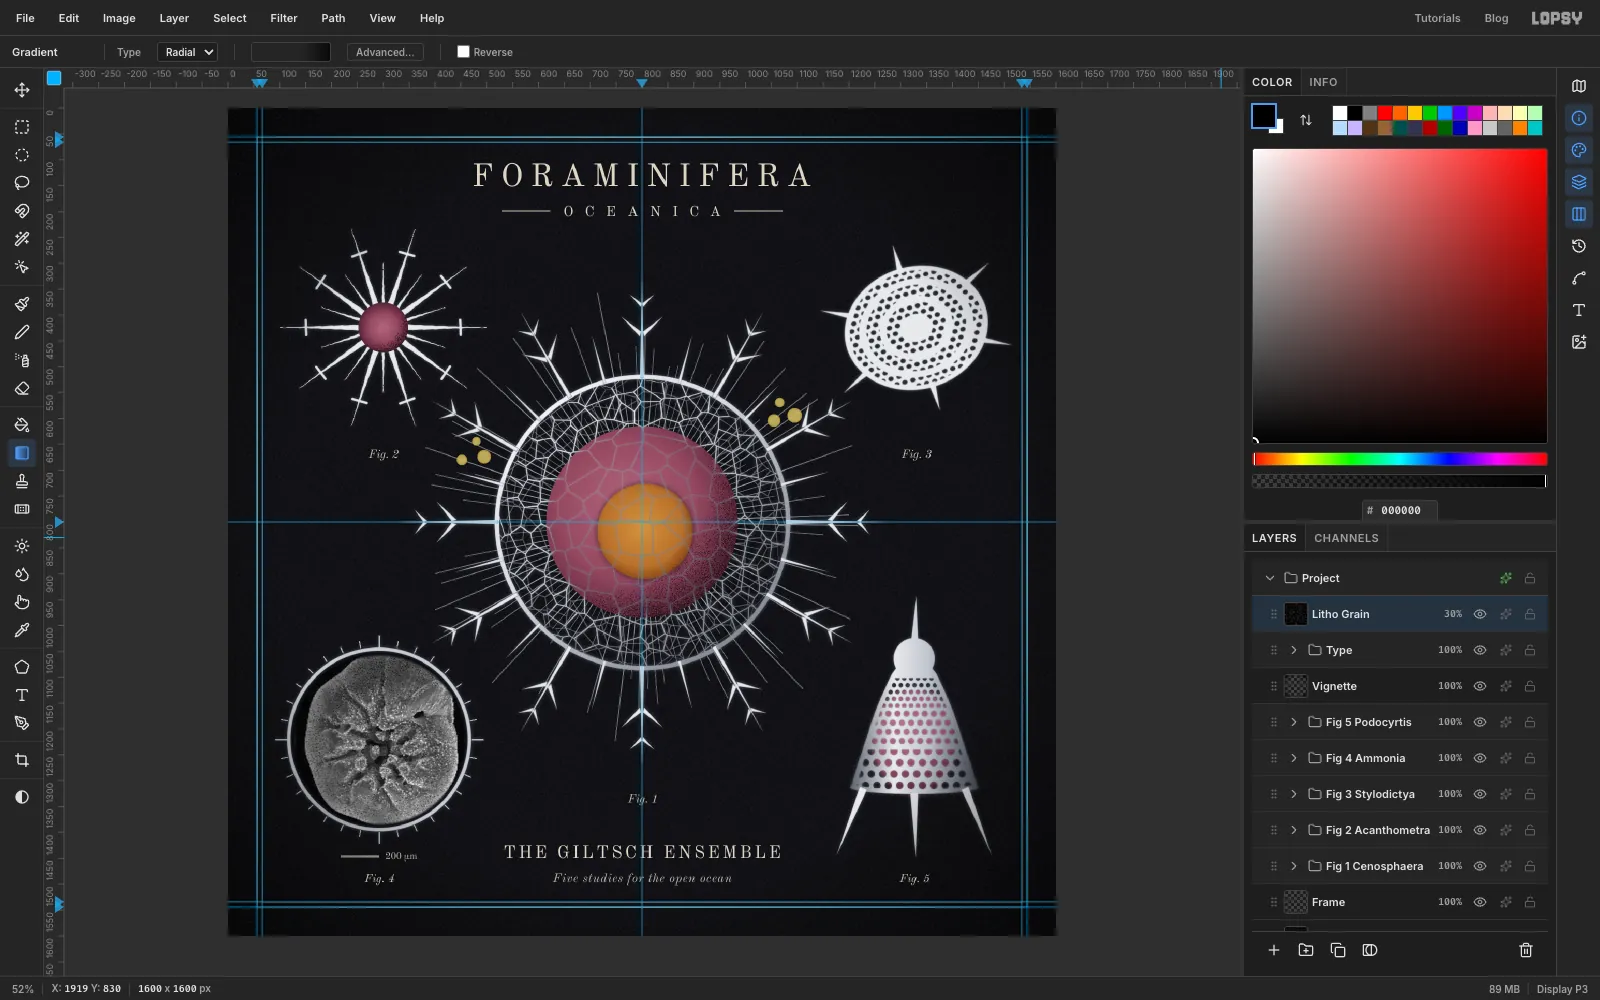Select the Eraser tool
The height and width of the screenshot is (1000, 1600).
point(21,388)
